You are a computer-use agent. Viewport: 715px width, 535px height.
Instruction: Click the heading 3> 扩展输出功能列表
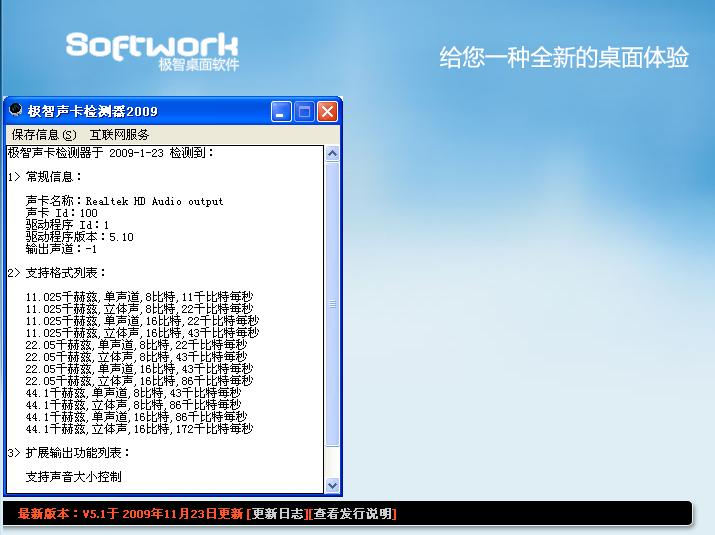coord(69,453)
